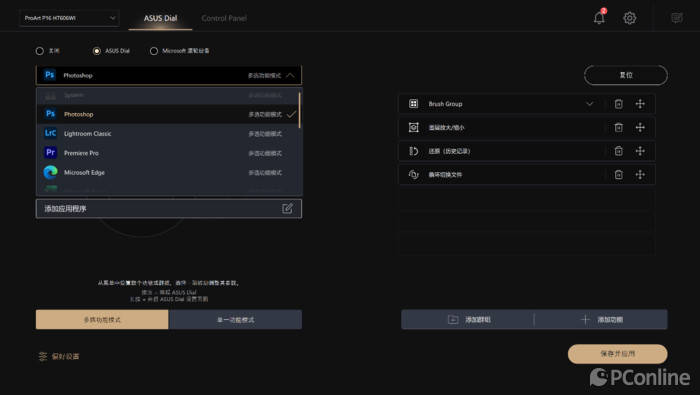Click the preference settings sliders icon
Screen dimensions: 700x395
(42, 356)
